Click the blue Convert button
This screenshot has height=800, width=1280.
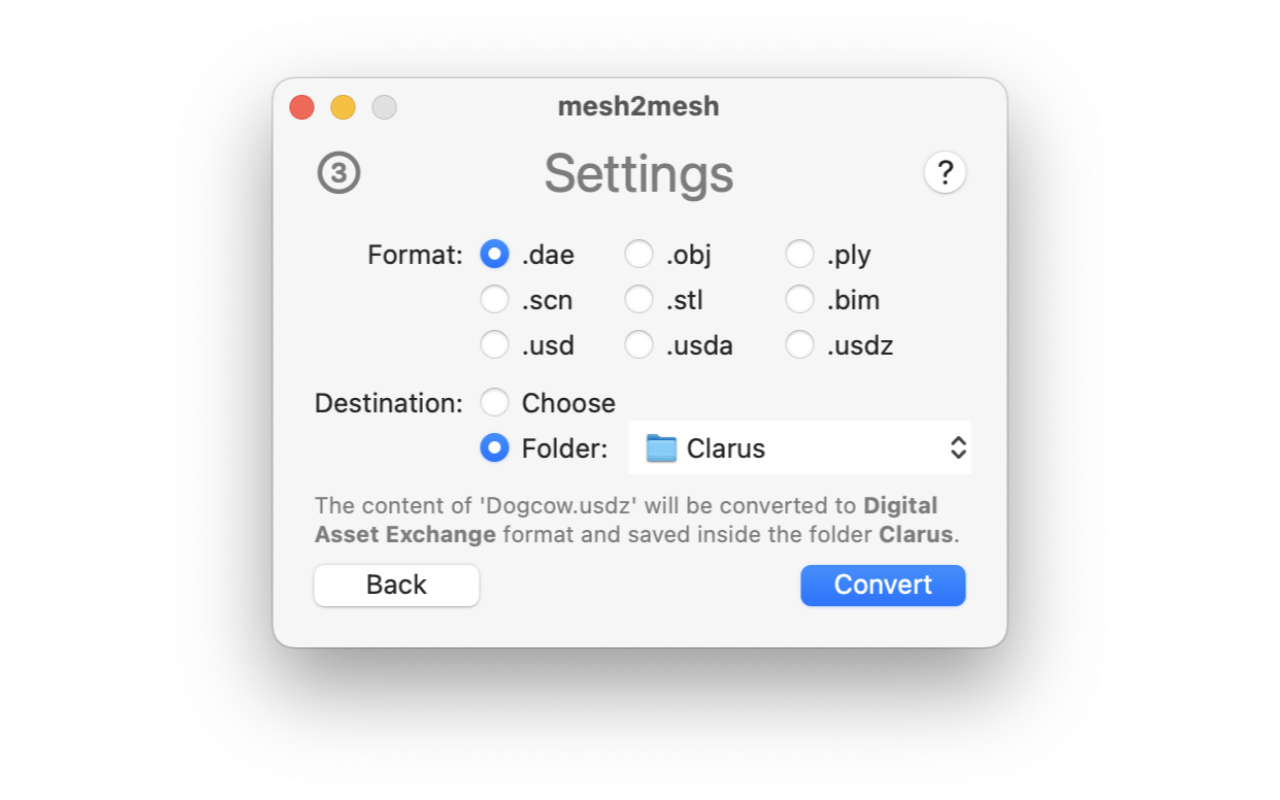click(x=883, y=585)
